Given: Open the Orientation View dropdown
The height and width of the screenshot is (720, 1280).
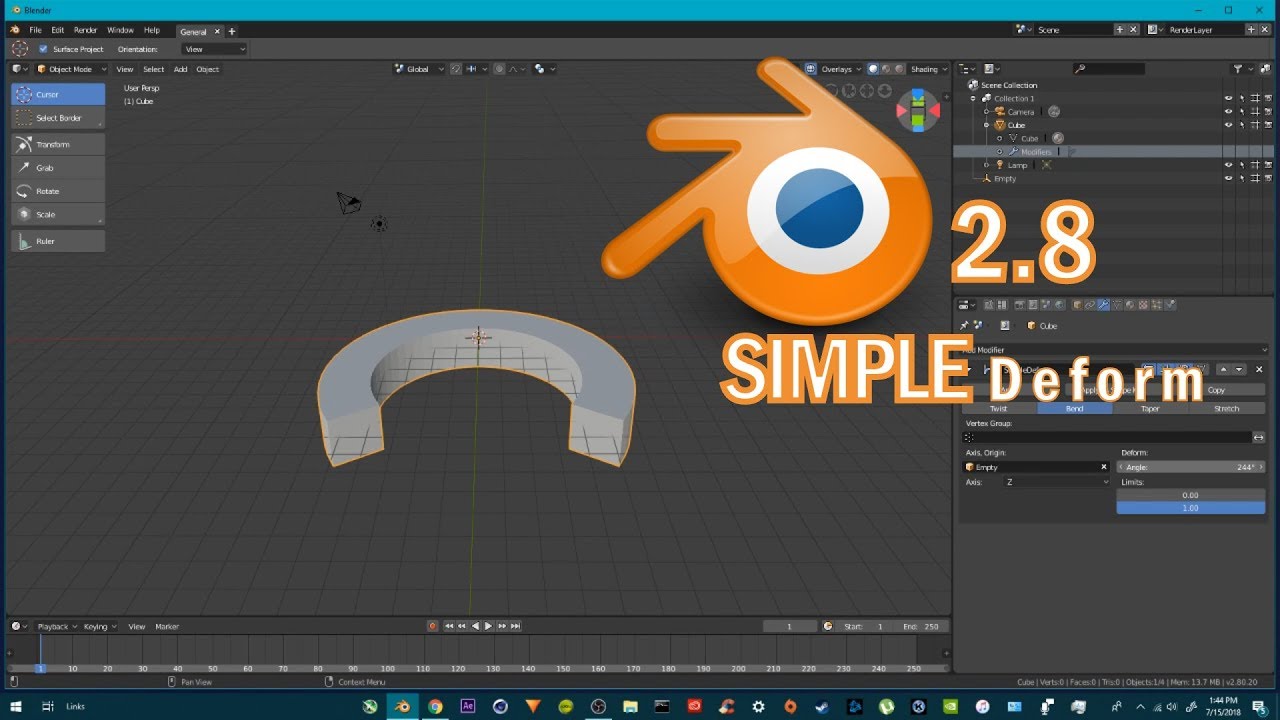Looking at the screenshot, I should pos(214,49).
